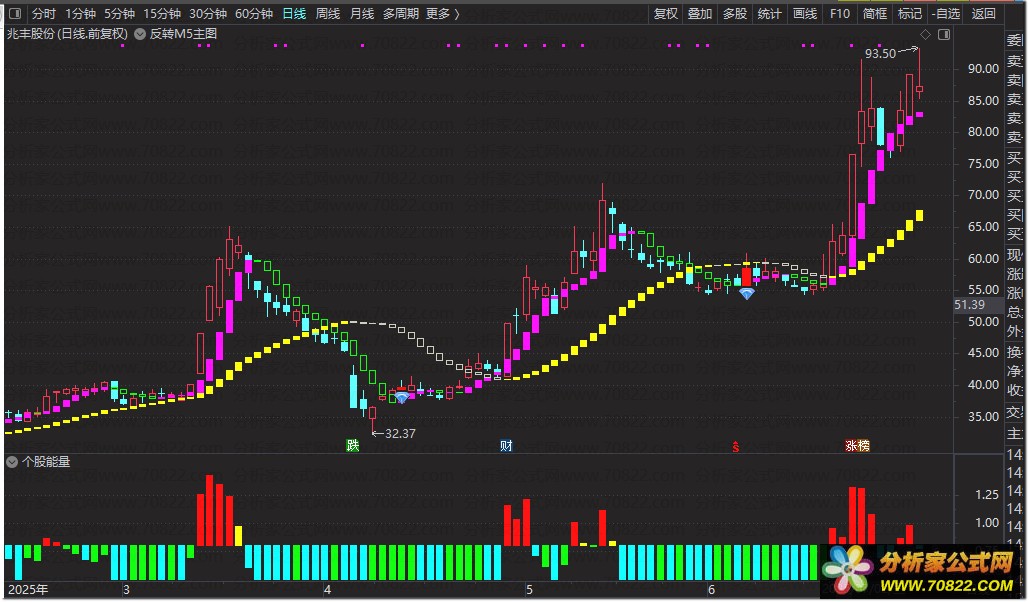This screenshot has height=602, width=1030.
Task: Click the 返回 back button
Action: [x=983, y=13]
